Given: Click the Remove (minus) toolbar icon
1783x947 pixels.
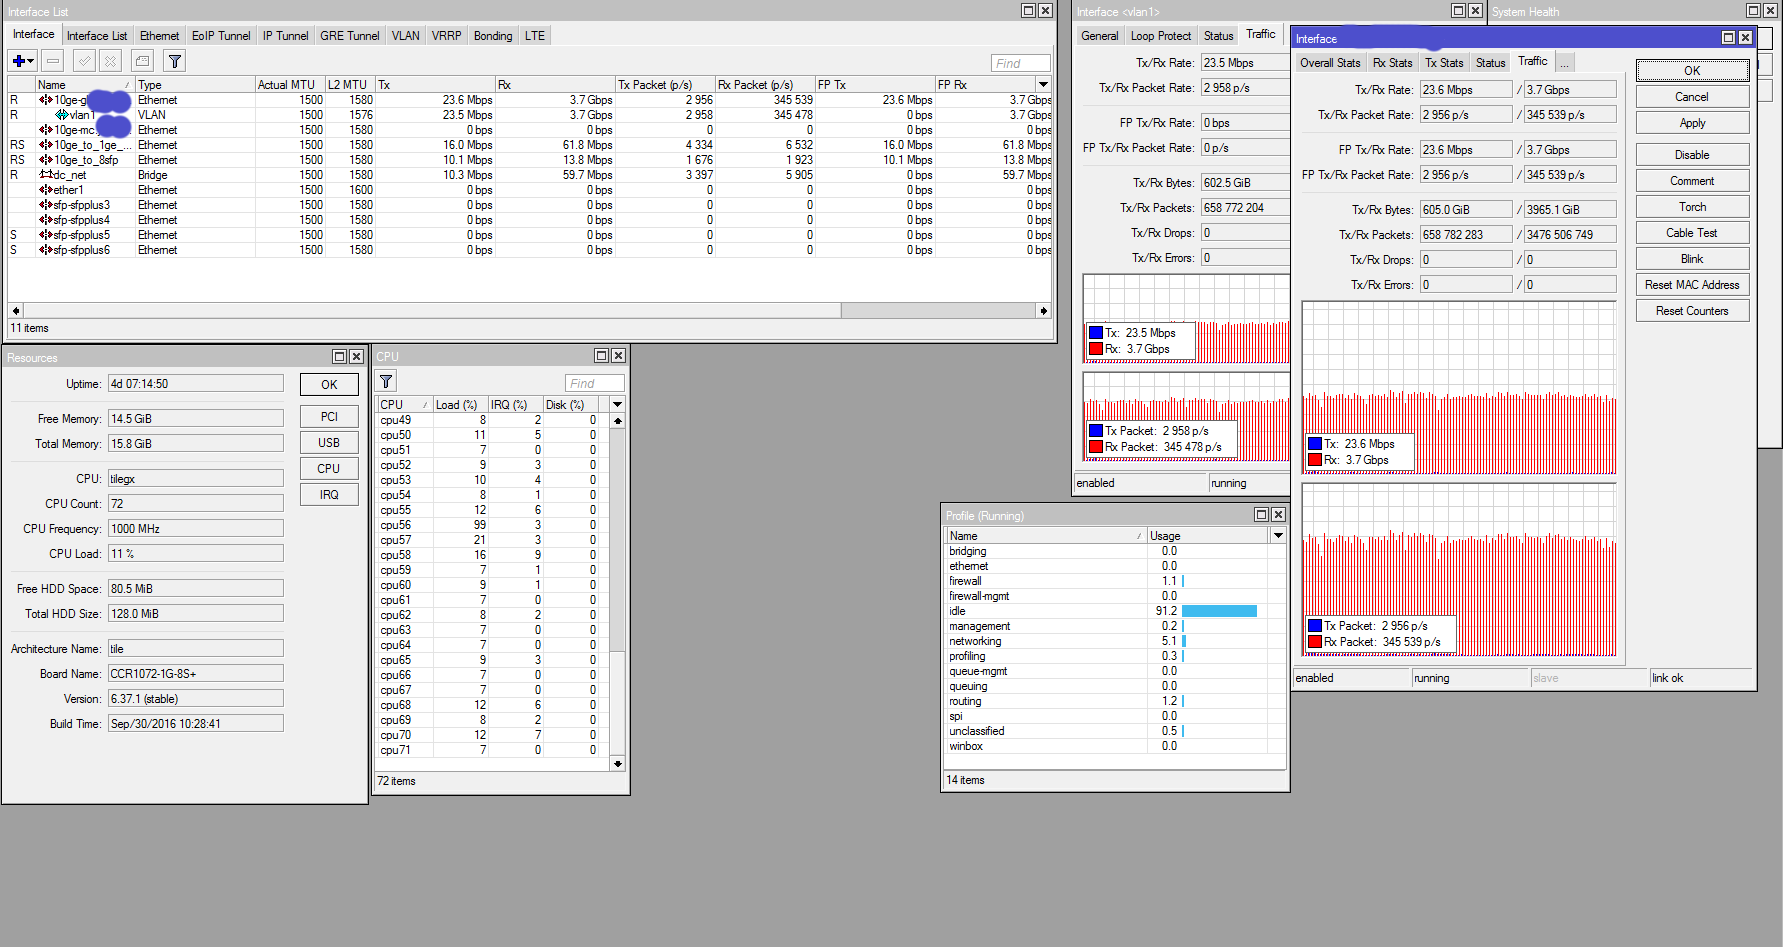Looking at the screenshot, I should (54, 61).
